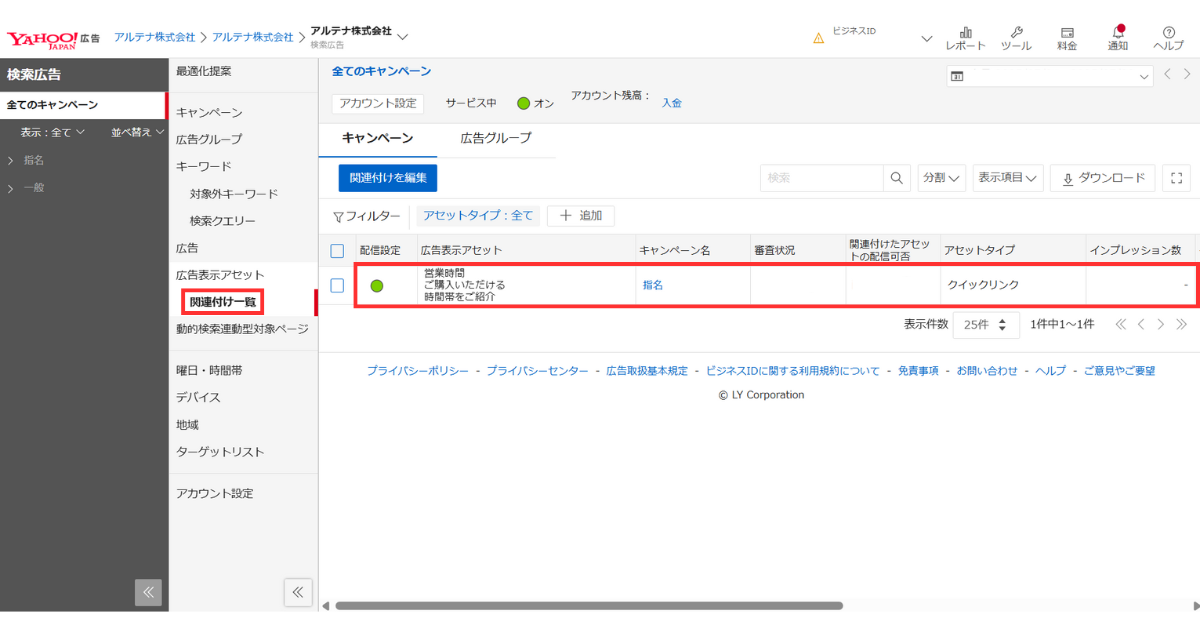This screenshot has width=1200, height=630.
Task: Switch to the キャンペーン tab
Action: (377, 138)
